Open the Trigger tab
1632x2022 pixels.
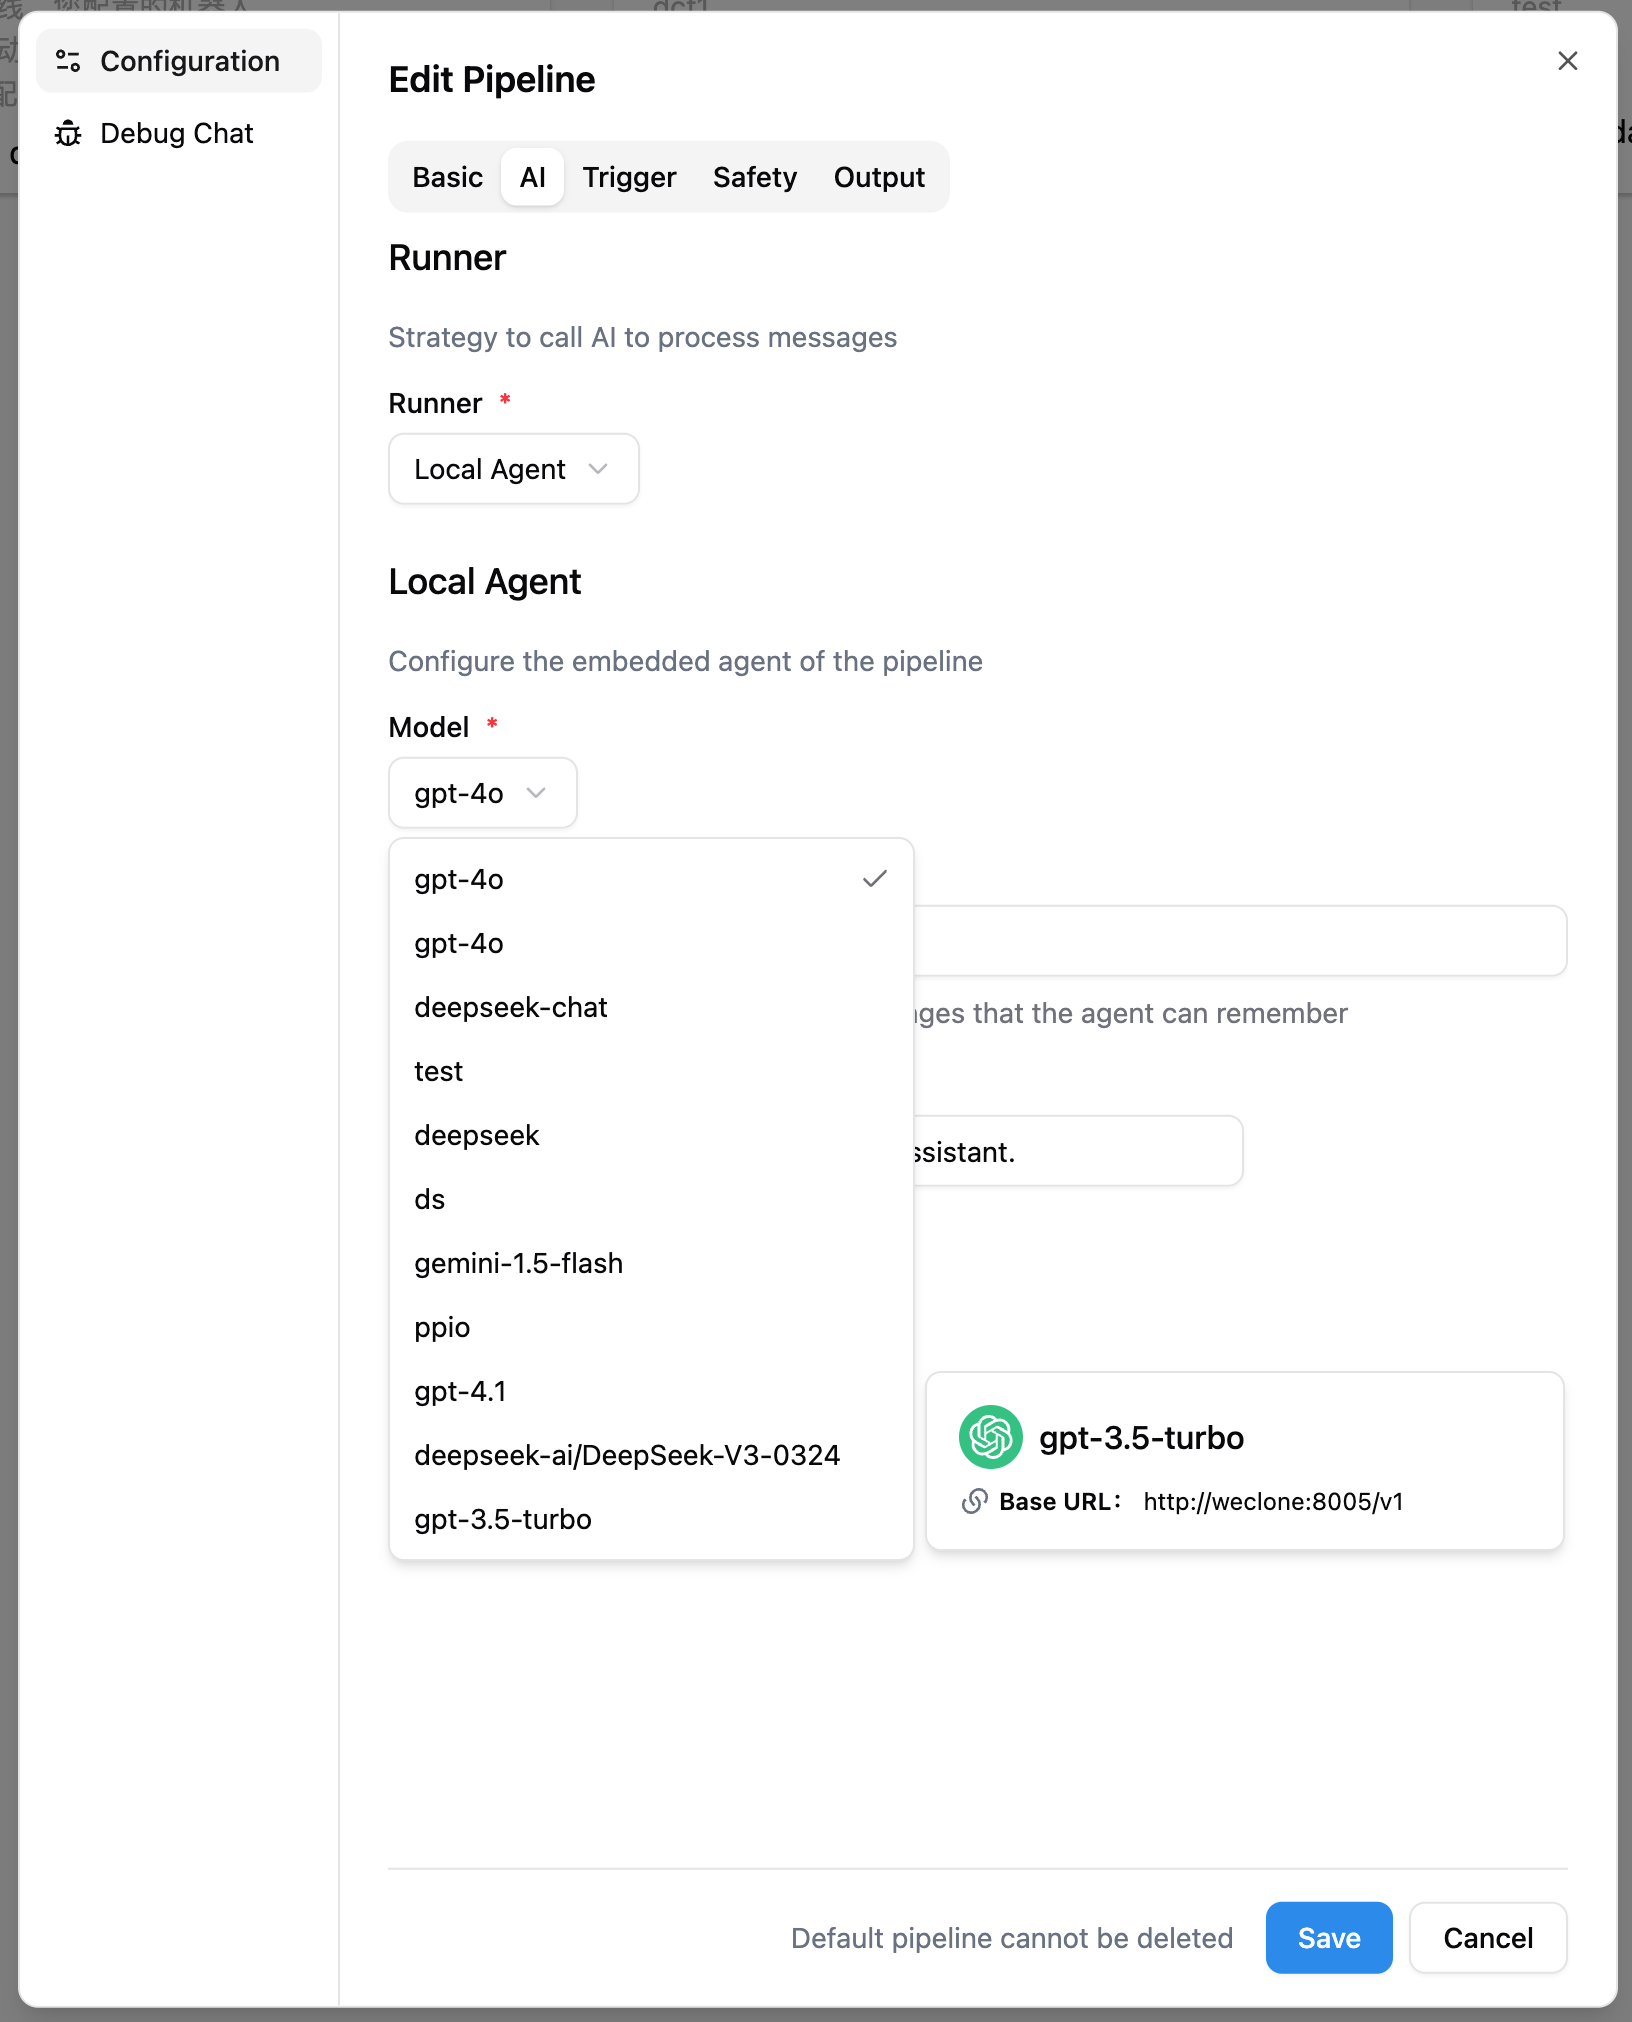[629, 177]
